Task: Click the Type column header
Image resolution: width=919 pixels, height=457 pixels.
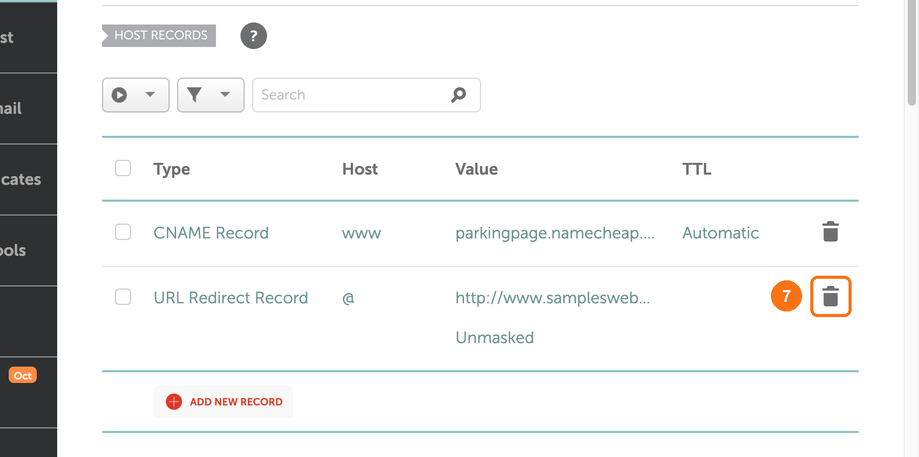Action: (172, 169)
